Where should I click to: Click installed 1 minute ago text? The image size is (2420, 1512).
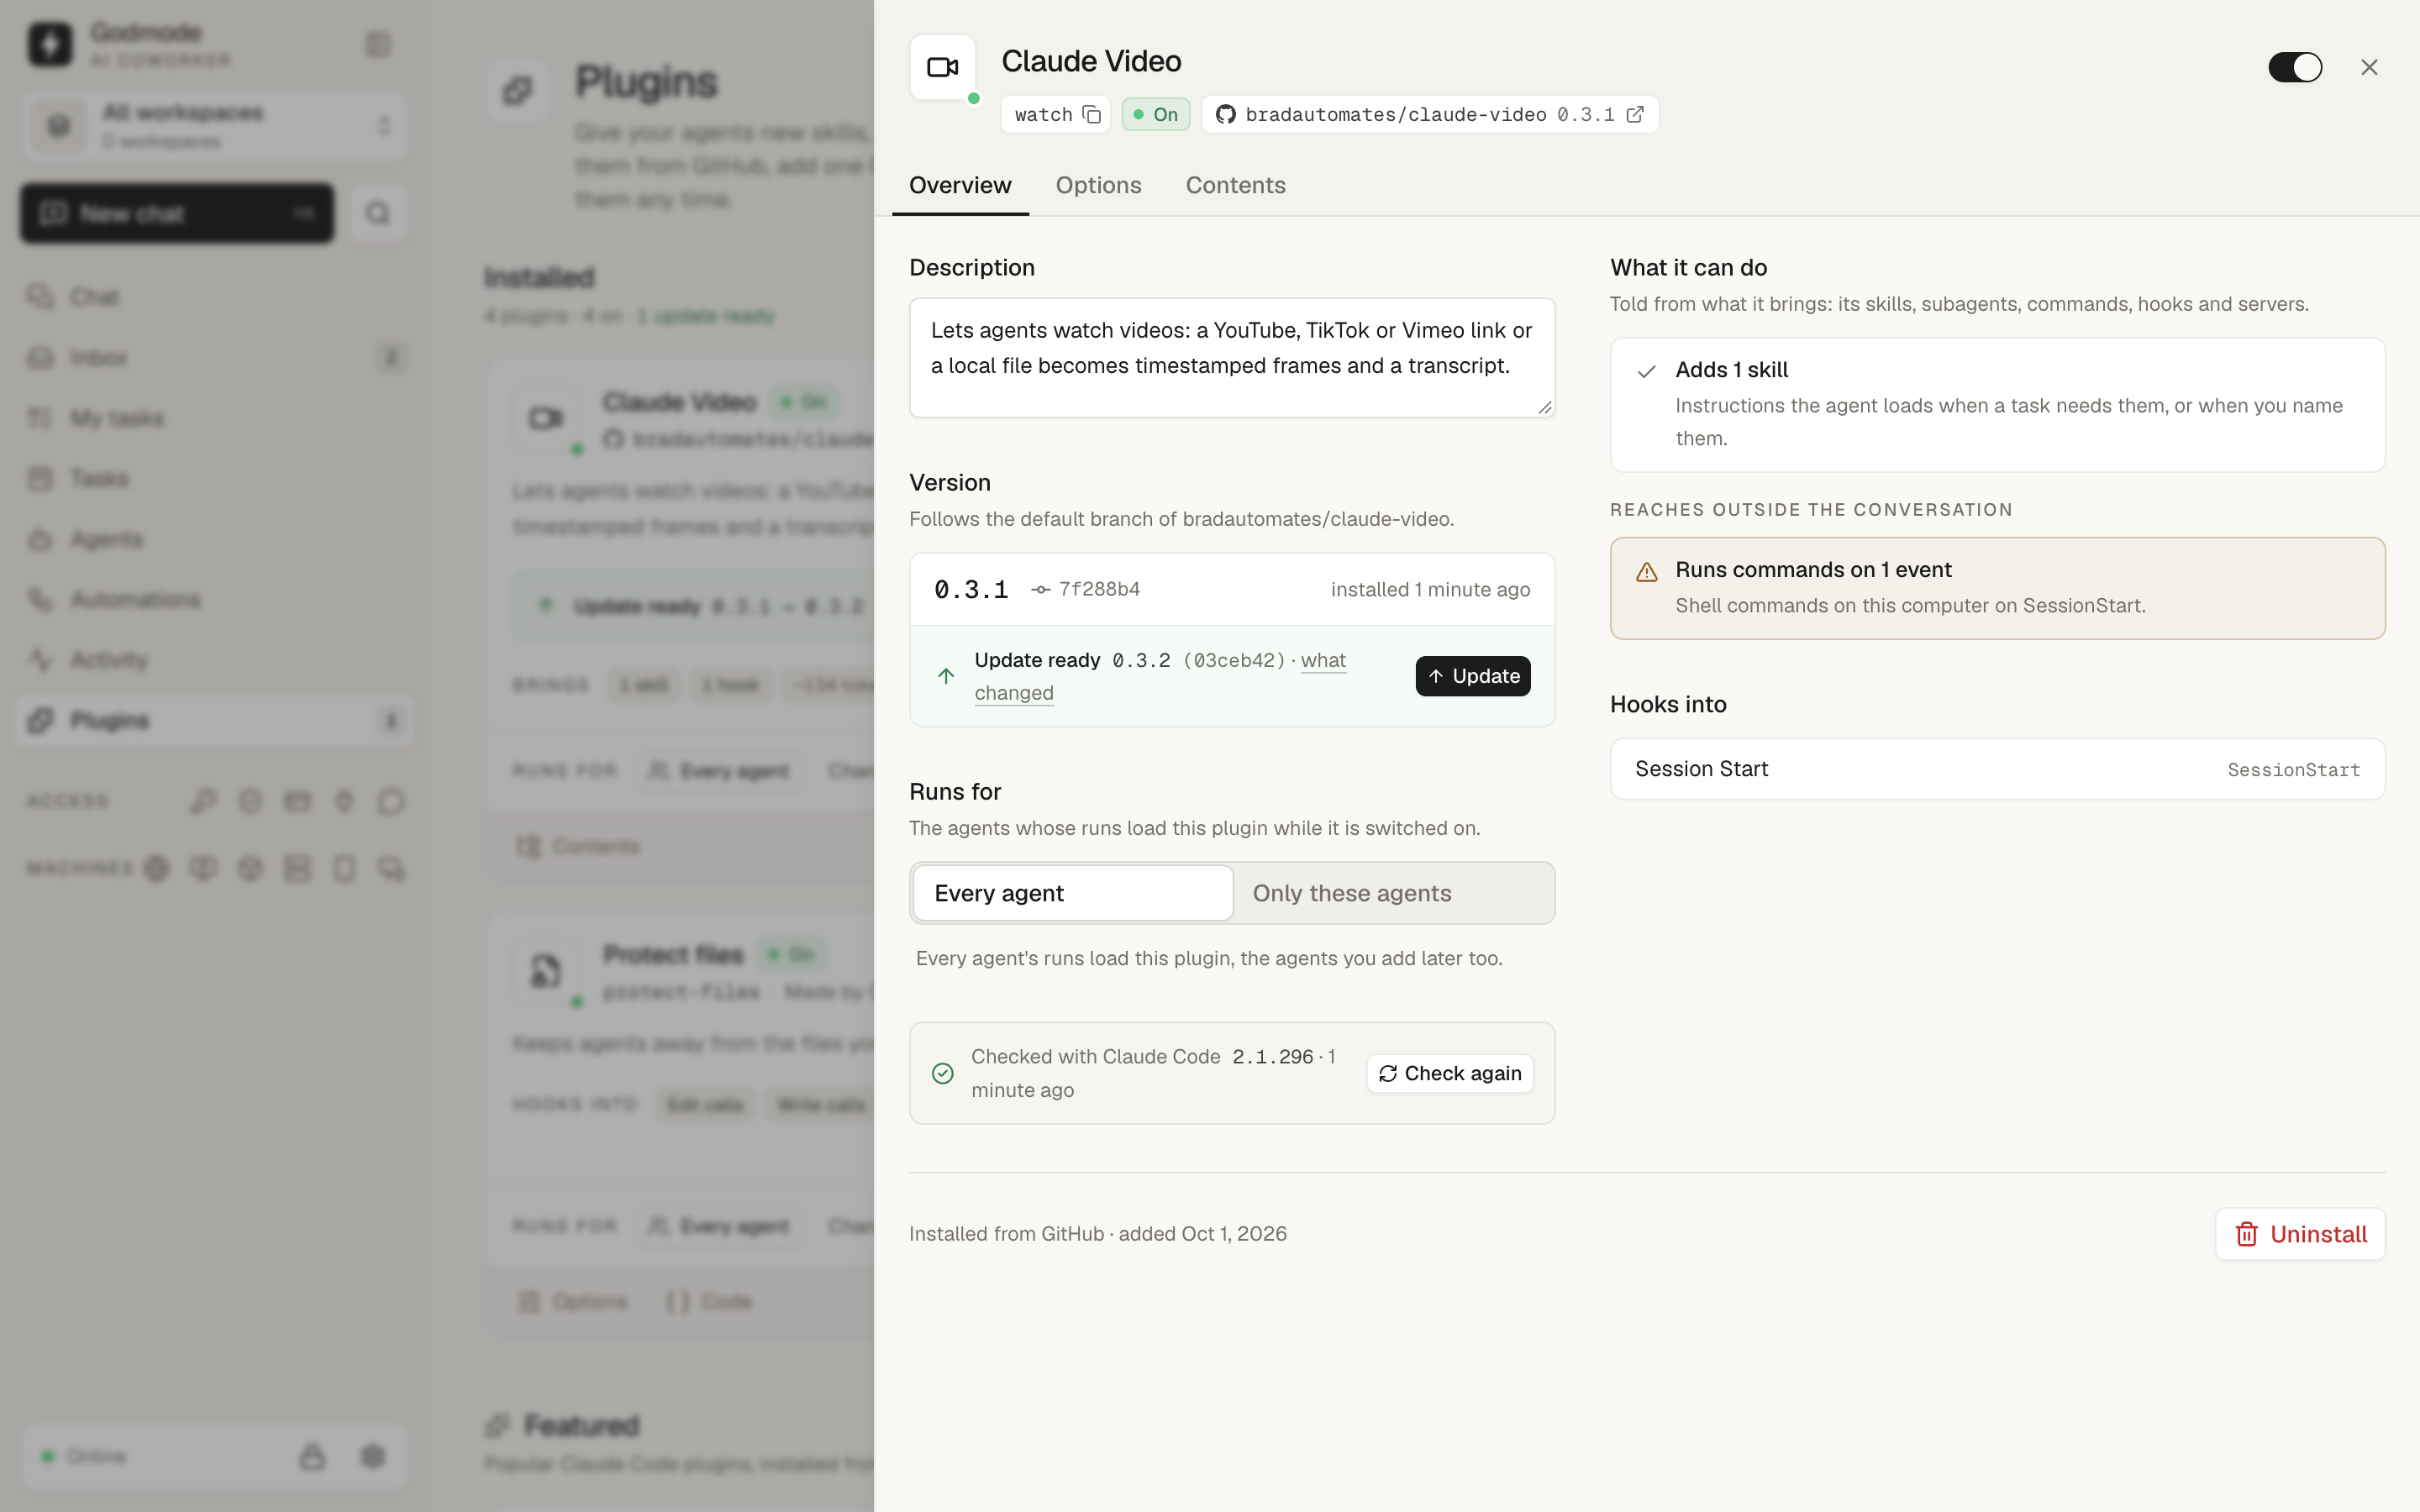[x=1430, y=589]
